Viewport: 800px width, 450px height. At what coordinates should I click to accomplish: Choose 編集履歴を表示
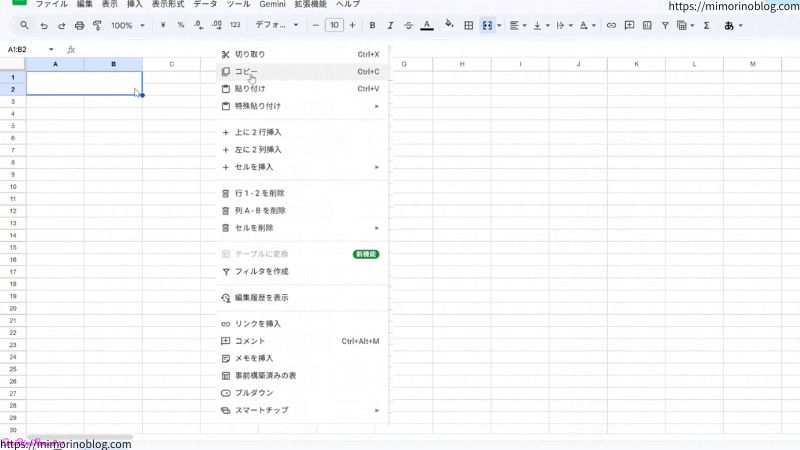coord(302,297)
